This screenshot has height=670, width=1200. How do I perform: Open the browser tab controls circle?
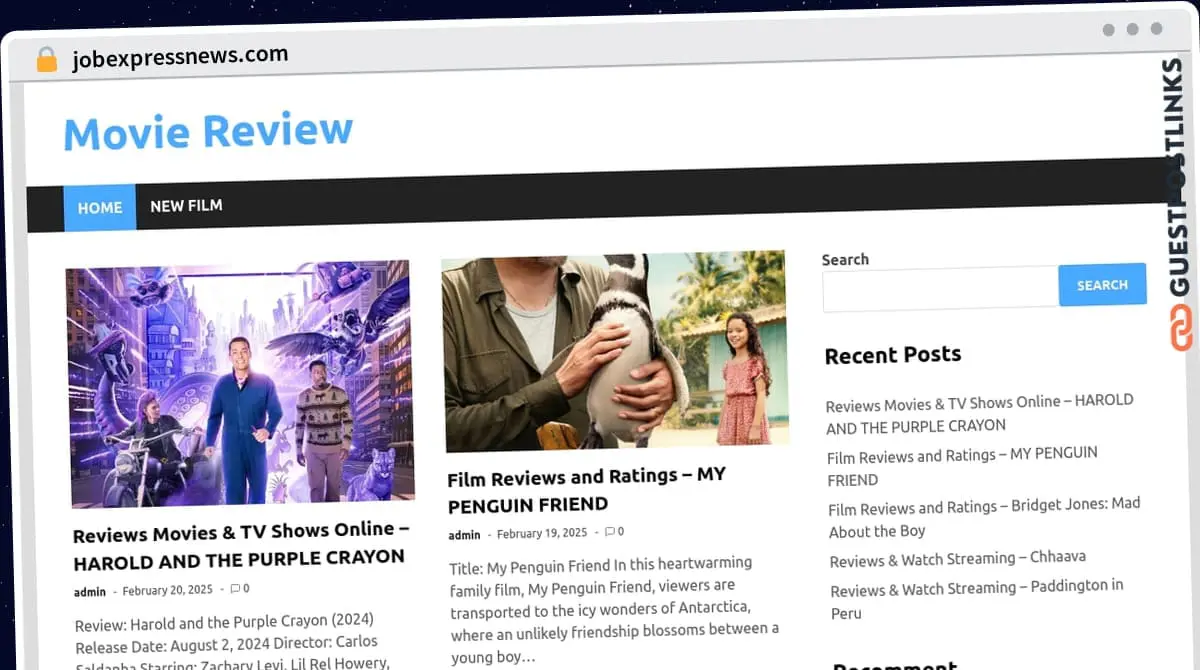1108,30
